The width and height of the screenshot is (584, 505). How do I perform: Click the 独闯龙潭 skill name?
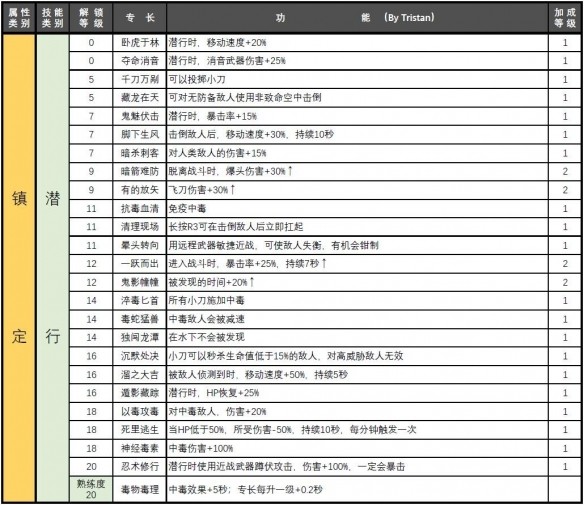pyautogui.click(x=140, y=337)
